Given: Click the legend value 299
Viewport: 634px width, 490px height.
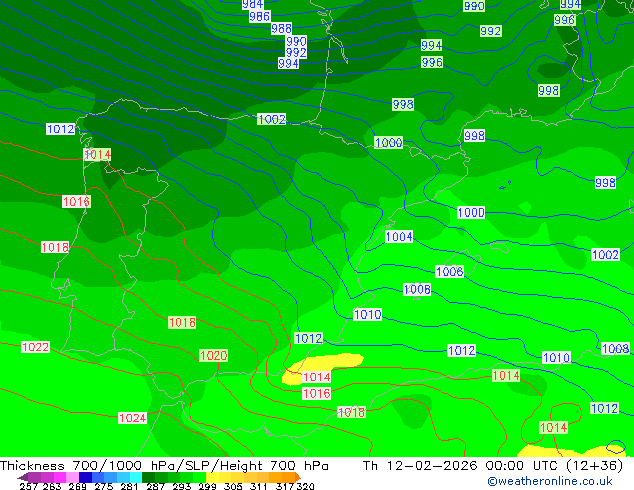Looking at the screenshot, I should (x=207, y=486).
